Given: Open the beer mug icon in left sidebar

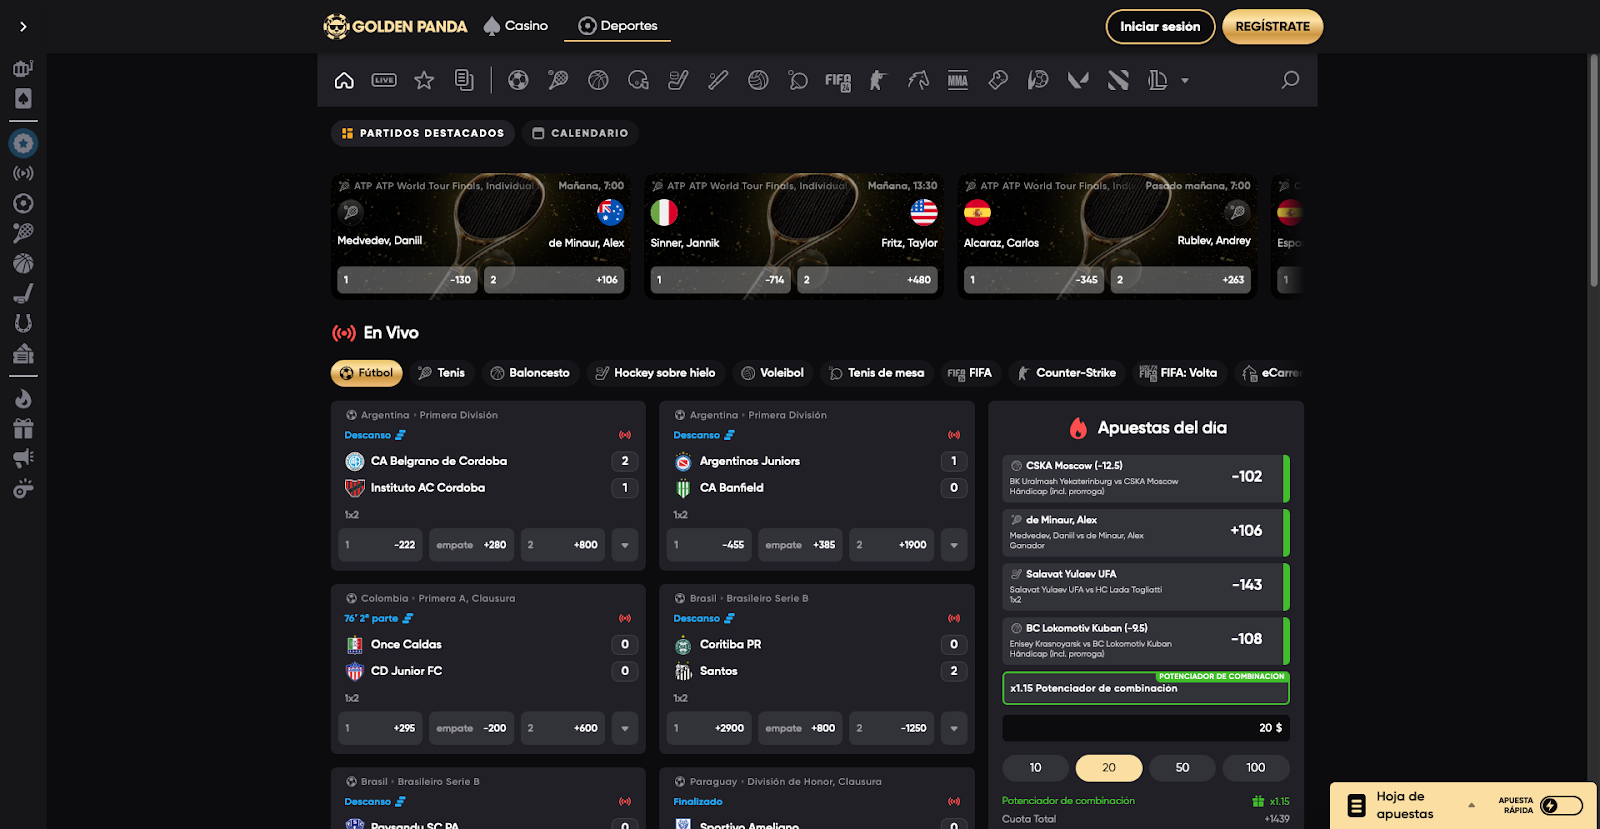Looking at the screenshot, I should coord(23,68).
